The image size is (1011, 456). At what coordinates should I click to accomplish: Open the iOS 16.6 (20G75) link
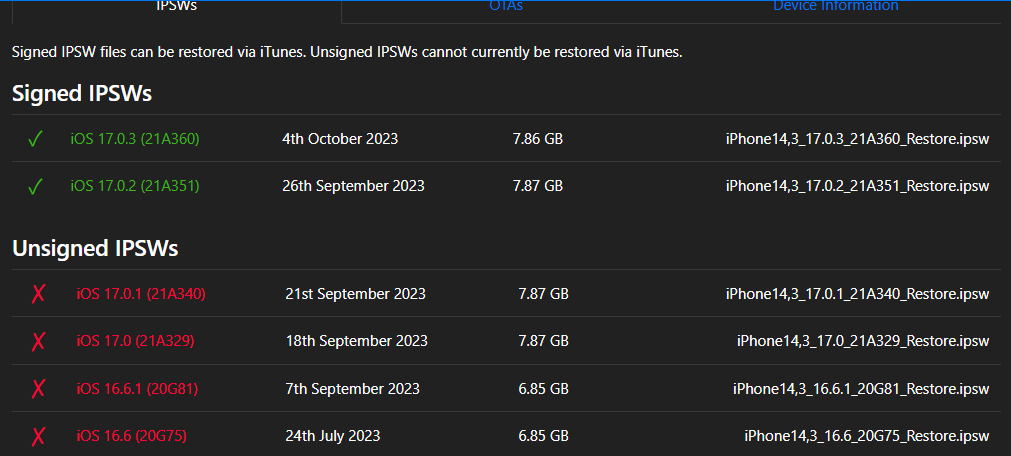[132, 436]
